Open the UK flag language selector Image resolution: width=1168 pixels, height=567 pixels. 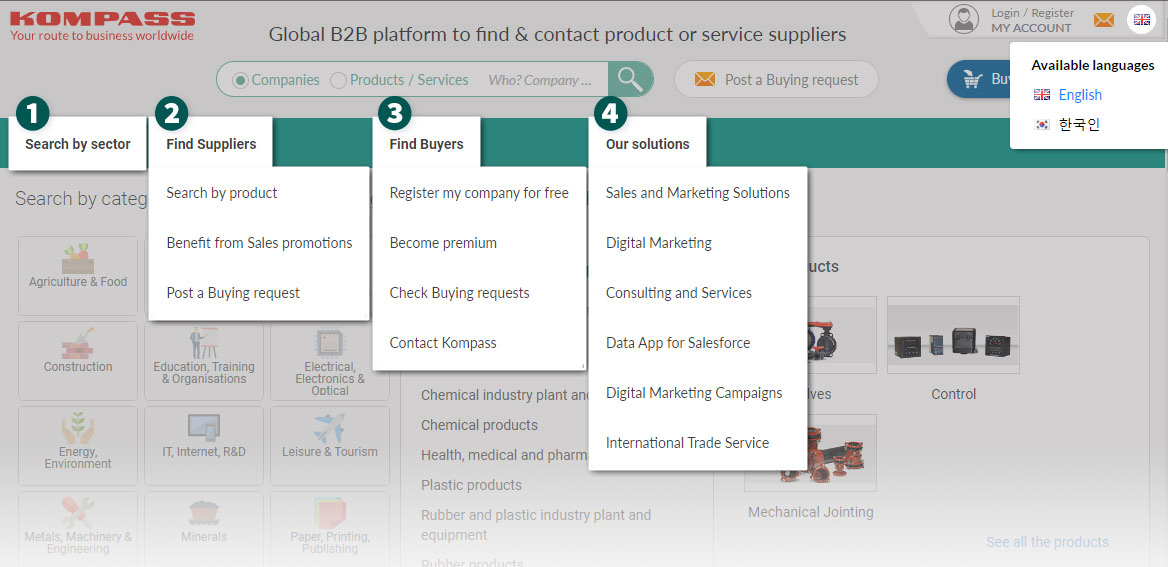pos(1141,20)
